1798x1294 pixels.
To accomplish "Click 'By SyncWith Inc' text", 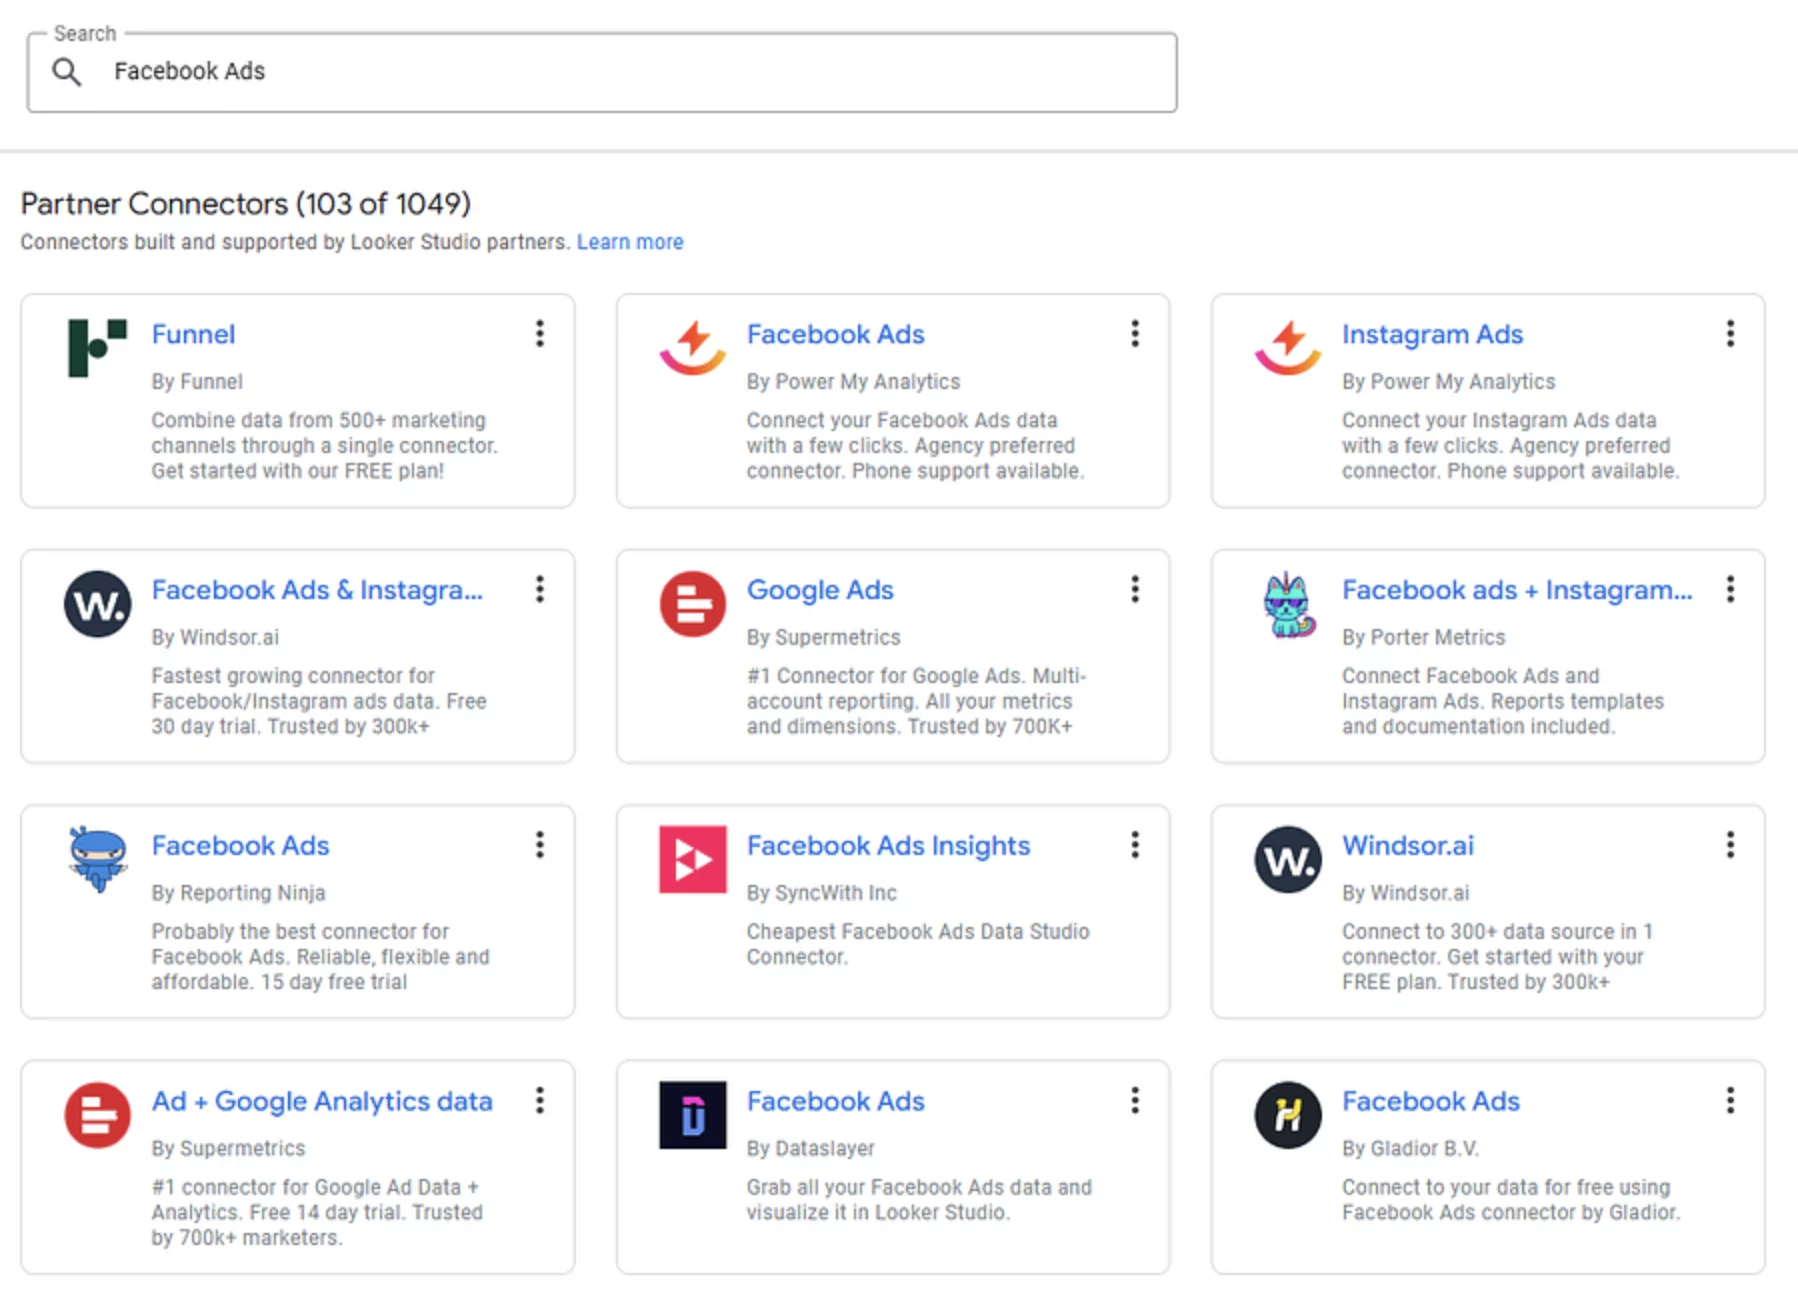I will pyautogui.click(x=821, y=893).
